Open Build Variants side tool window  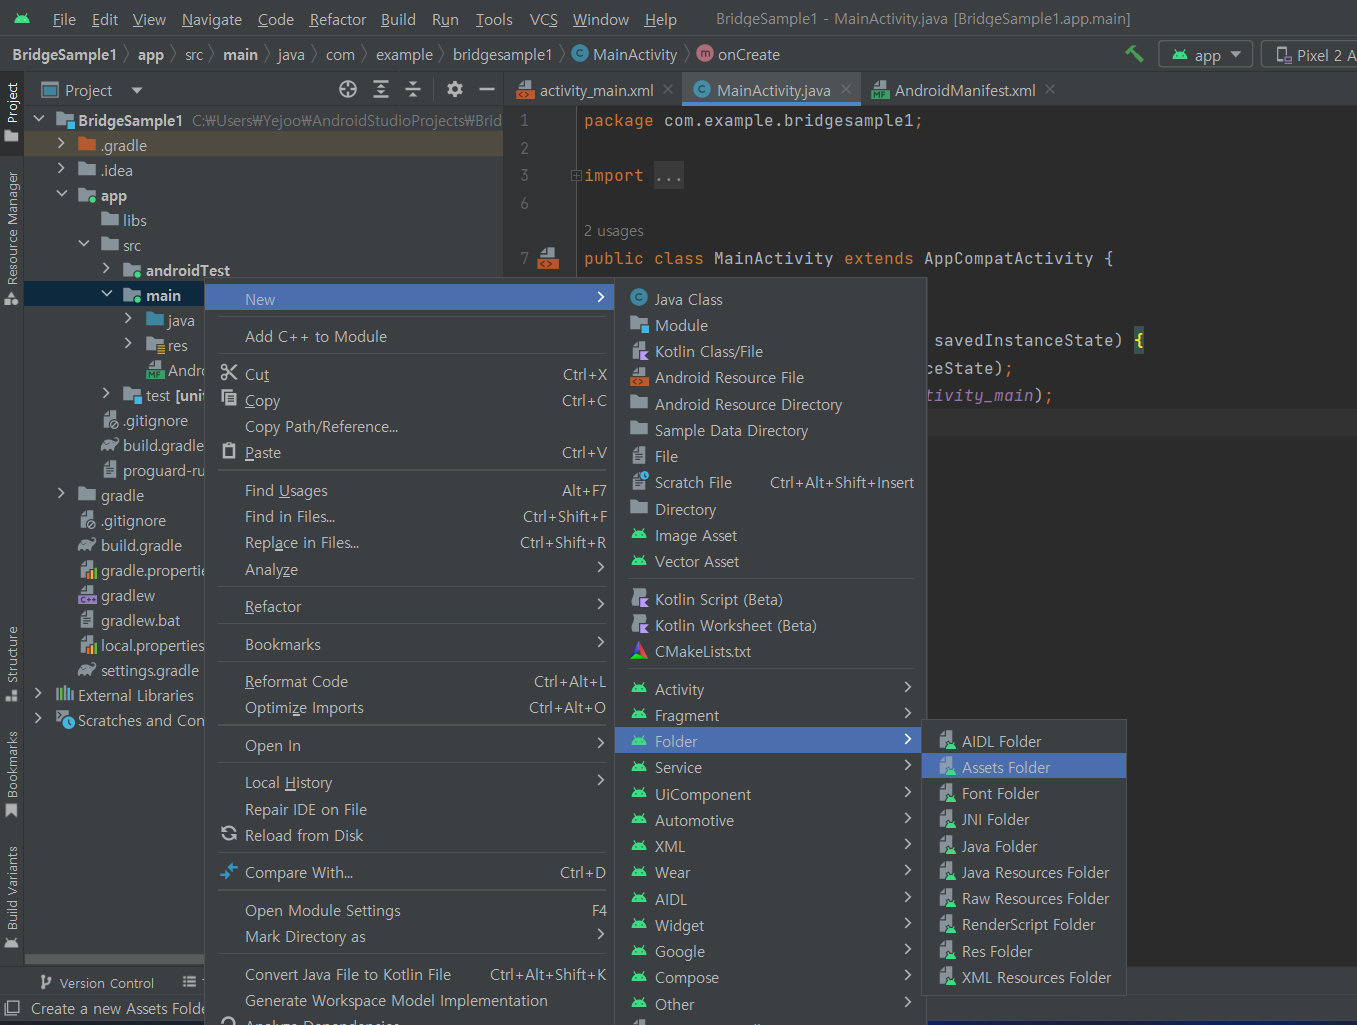pyautogui.click(x=12, y=897)
